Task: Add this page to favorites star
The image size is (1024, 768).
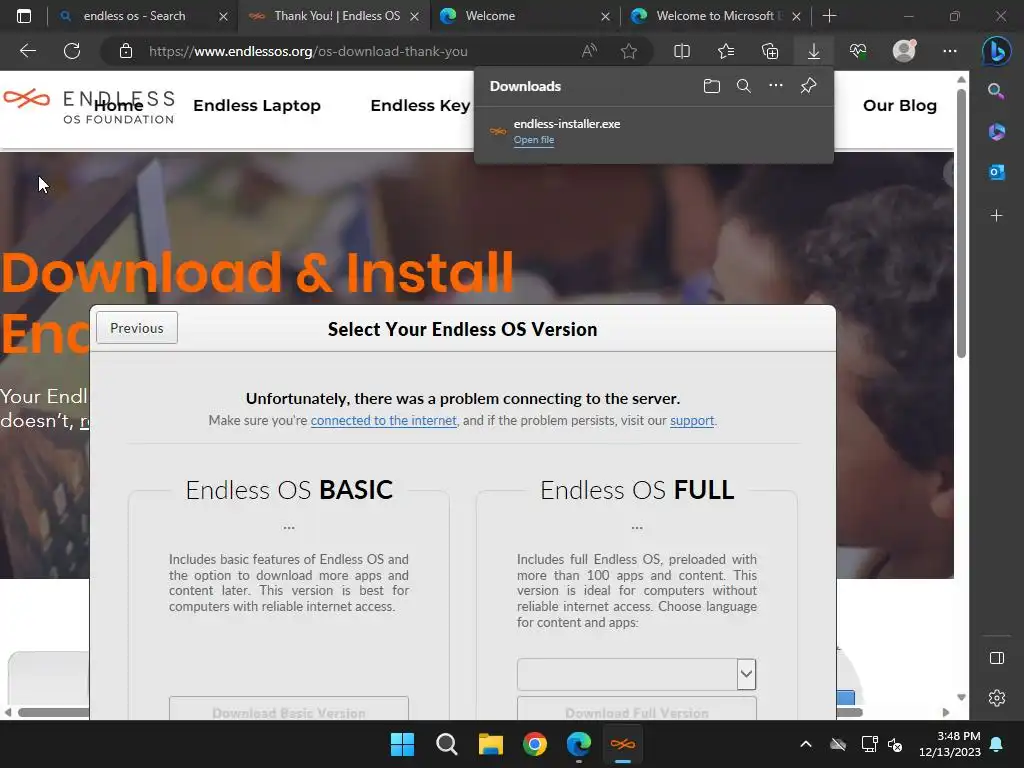Action: 629,51
